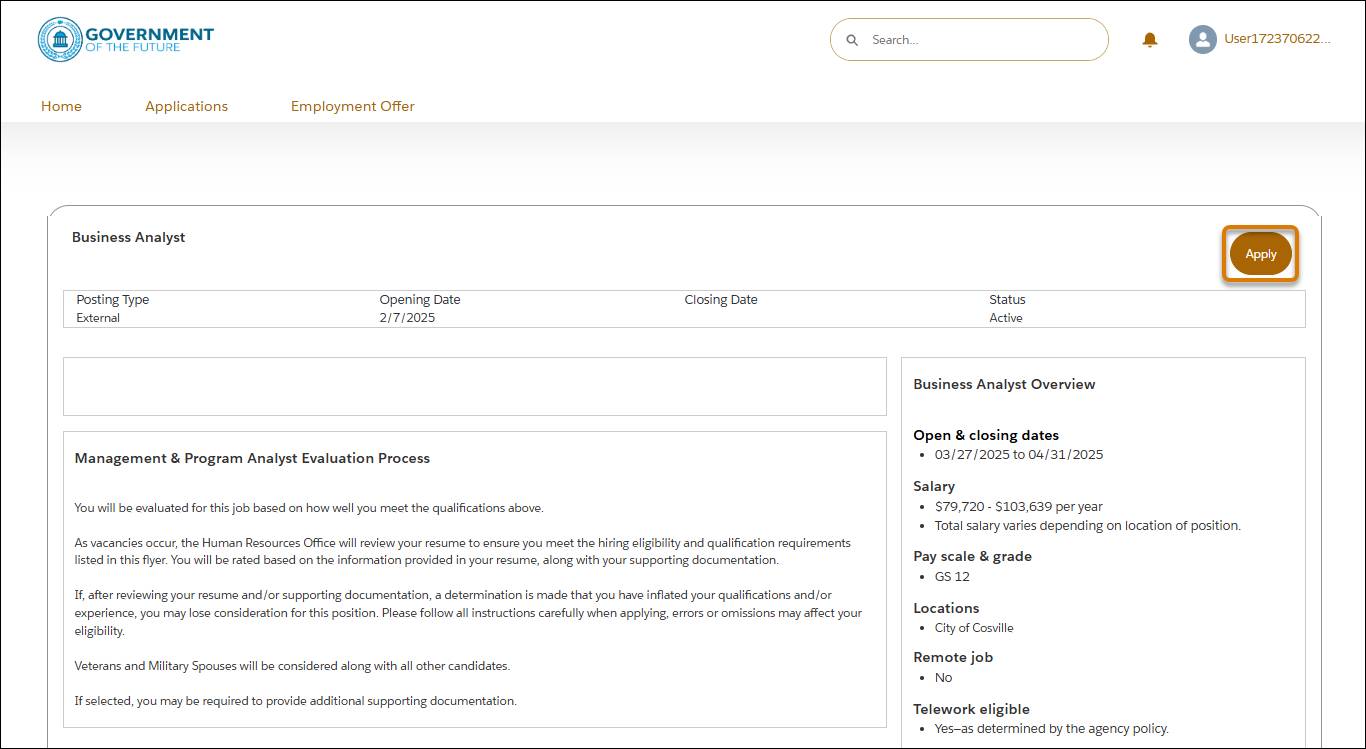The image size is (1366, 749).
Task: Select the 03/27/2025 to 04/31/2025 dates
Action: click(x=1019, y=454)
